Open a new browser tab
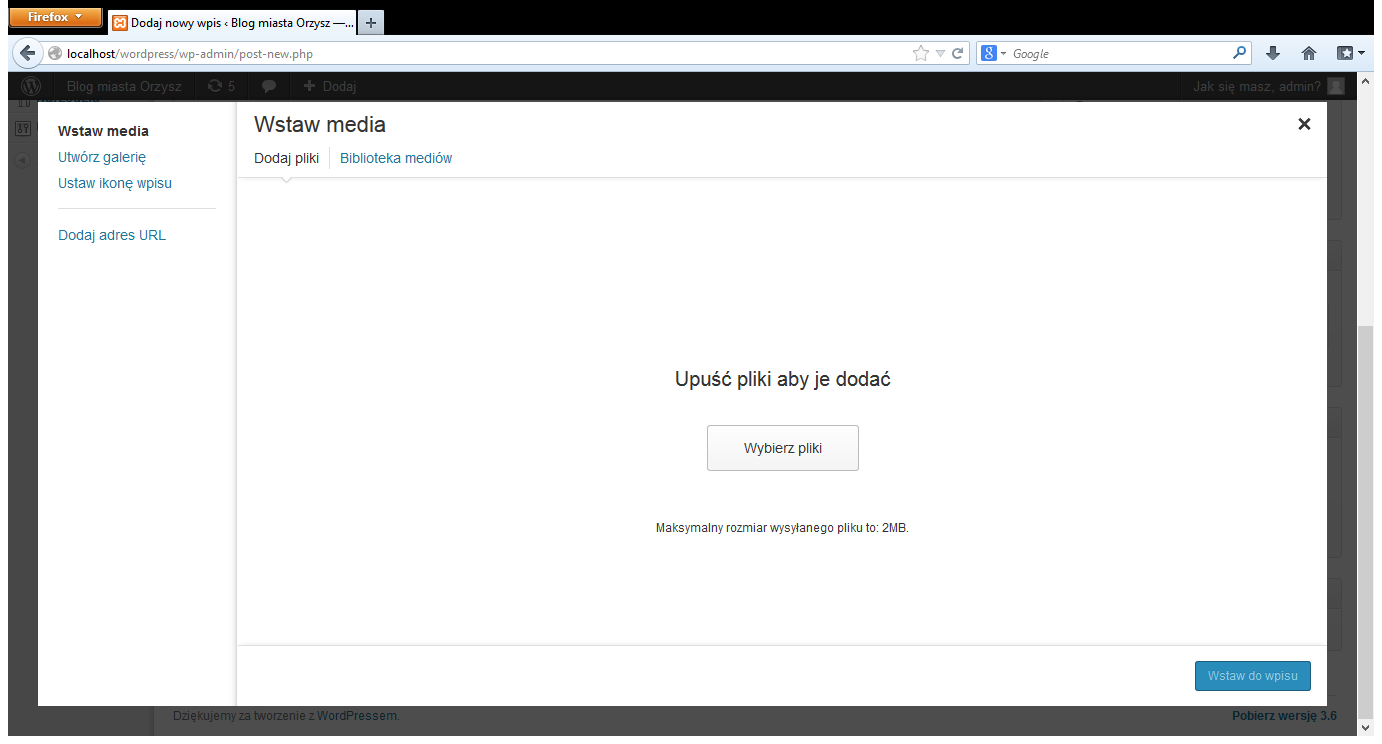1382x744 pixels. coord(370,22)
